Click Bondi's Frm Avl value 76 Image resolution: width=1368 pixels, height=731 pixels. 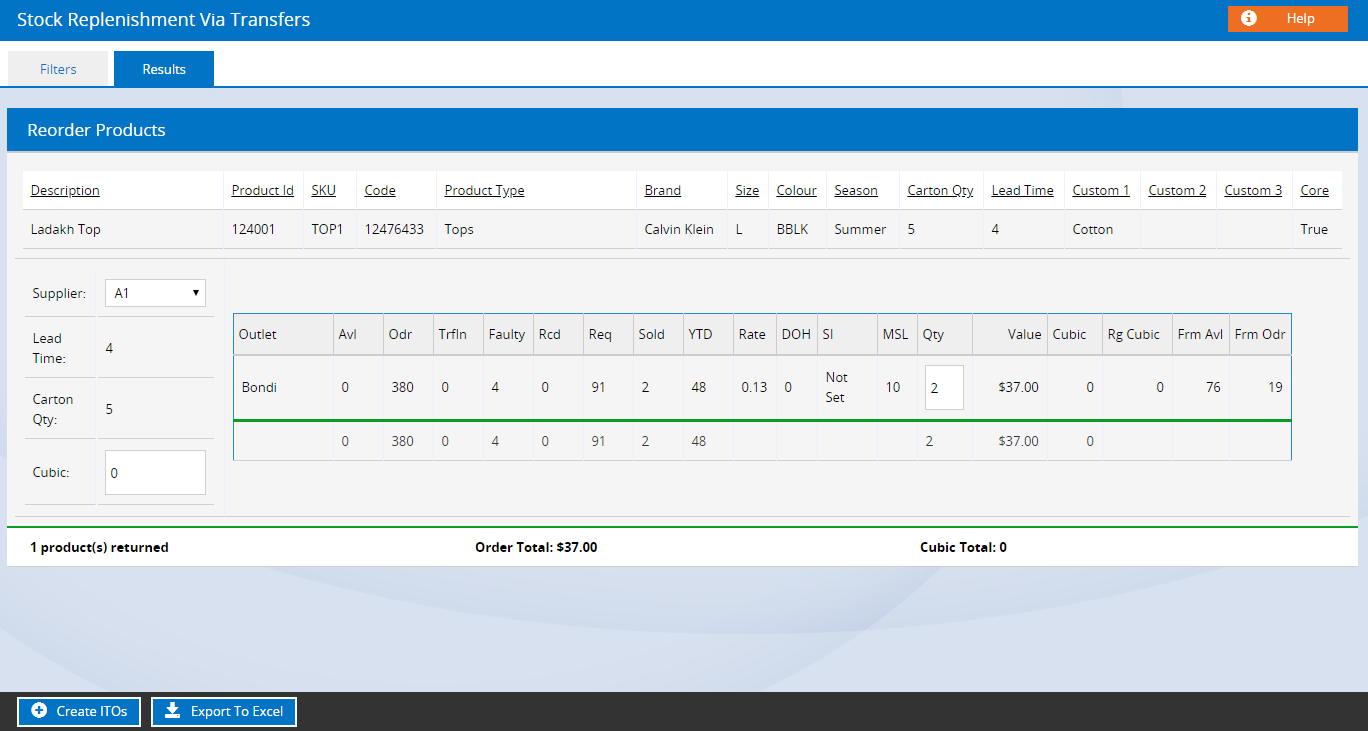click(1213, 387)
